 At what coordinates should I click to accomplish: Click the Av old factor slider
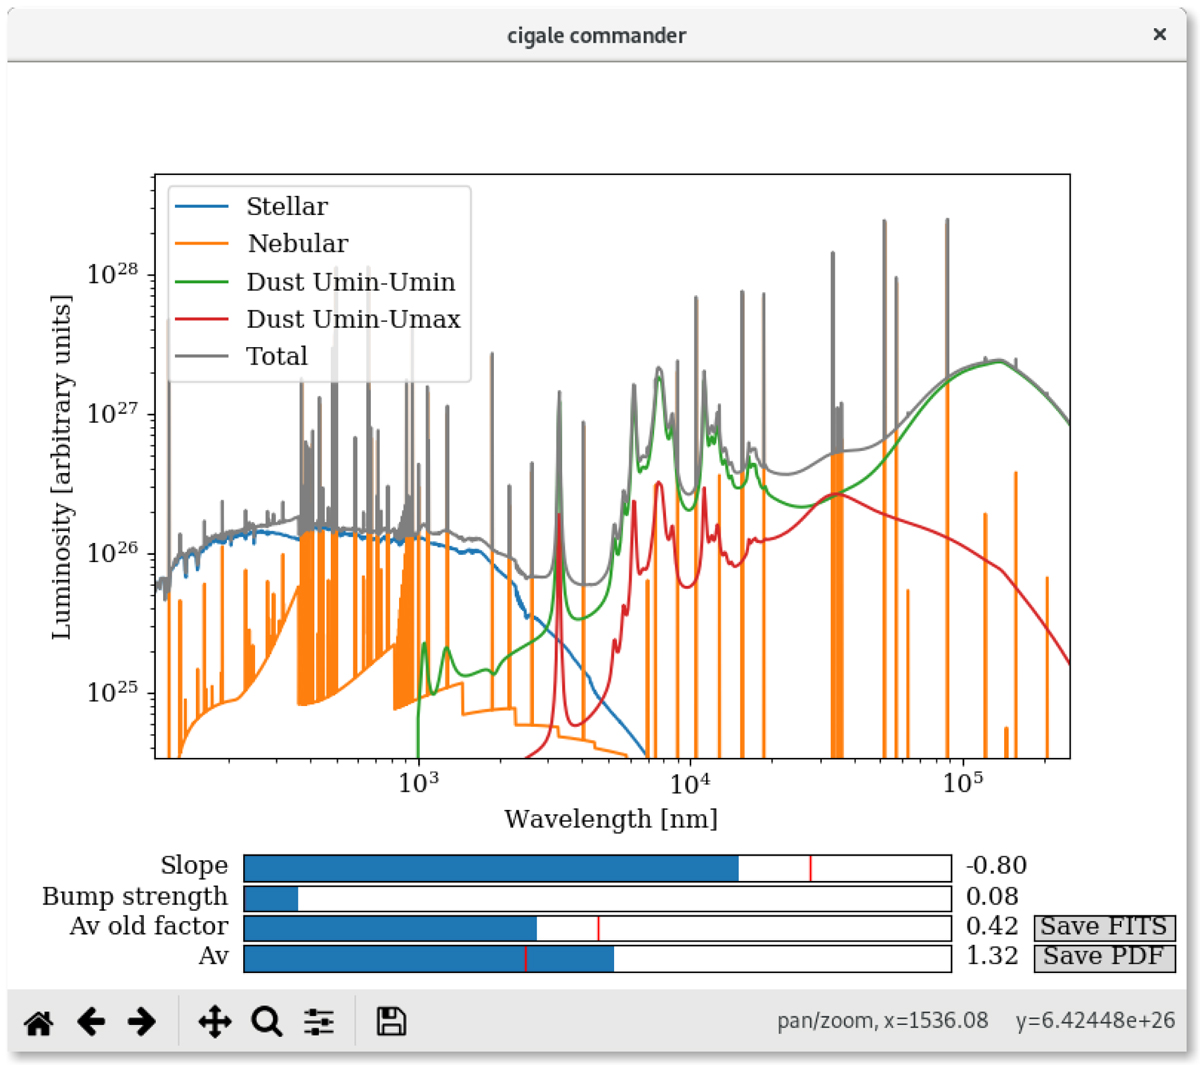[x=597, y=928]
